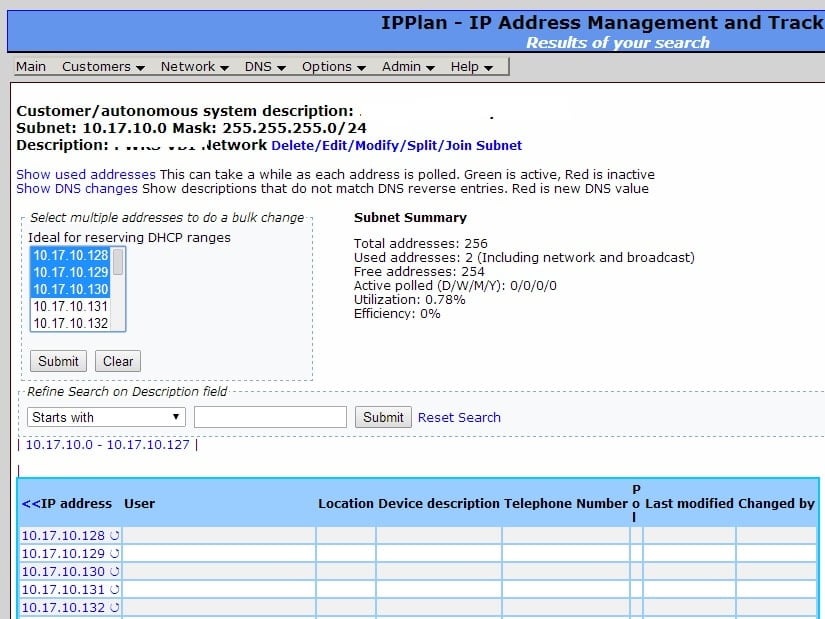Select 10.17.10.130 in the bulk change list
The height and width of the screenshot is (619, 825).
click(71, 289)
